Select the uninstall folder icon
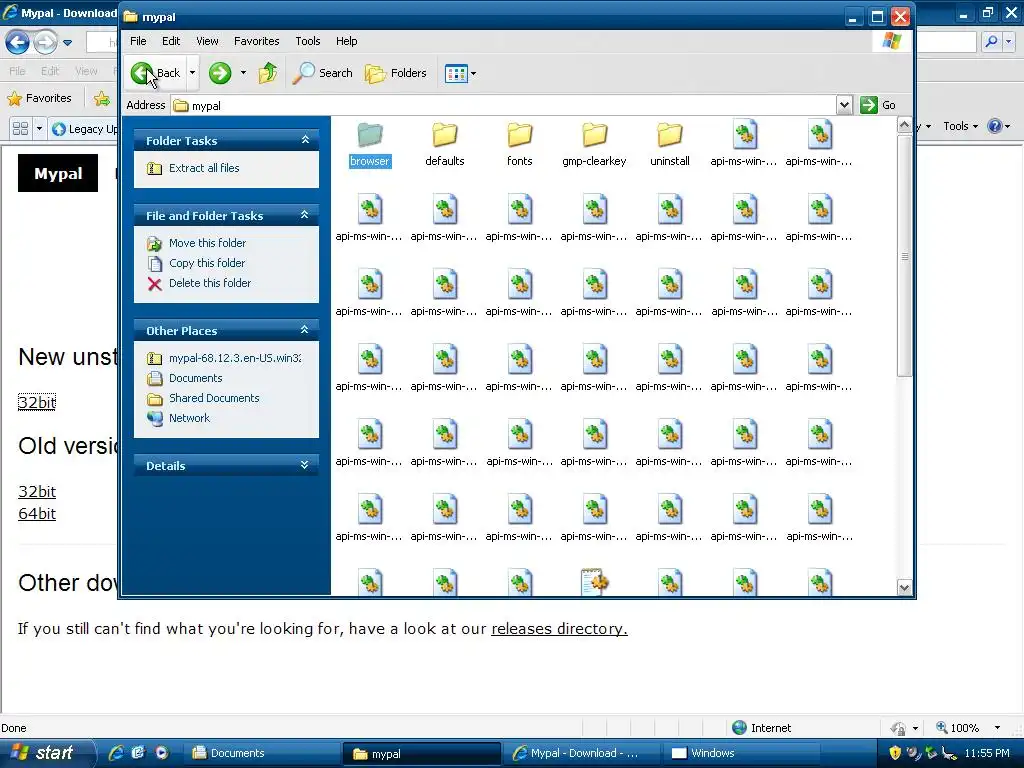This screenshot has height=768, width=1024. [x=669, y=136]
